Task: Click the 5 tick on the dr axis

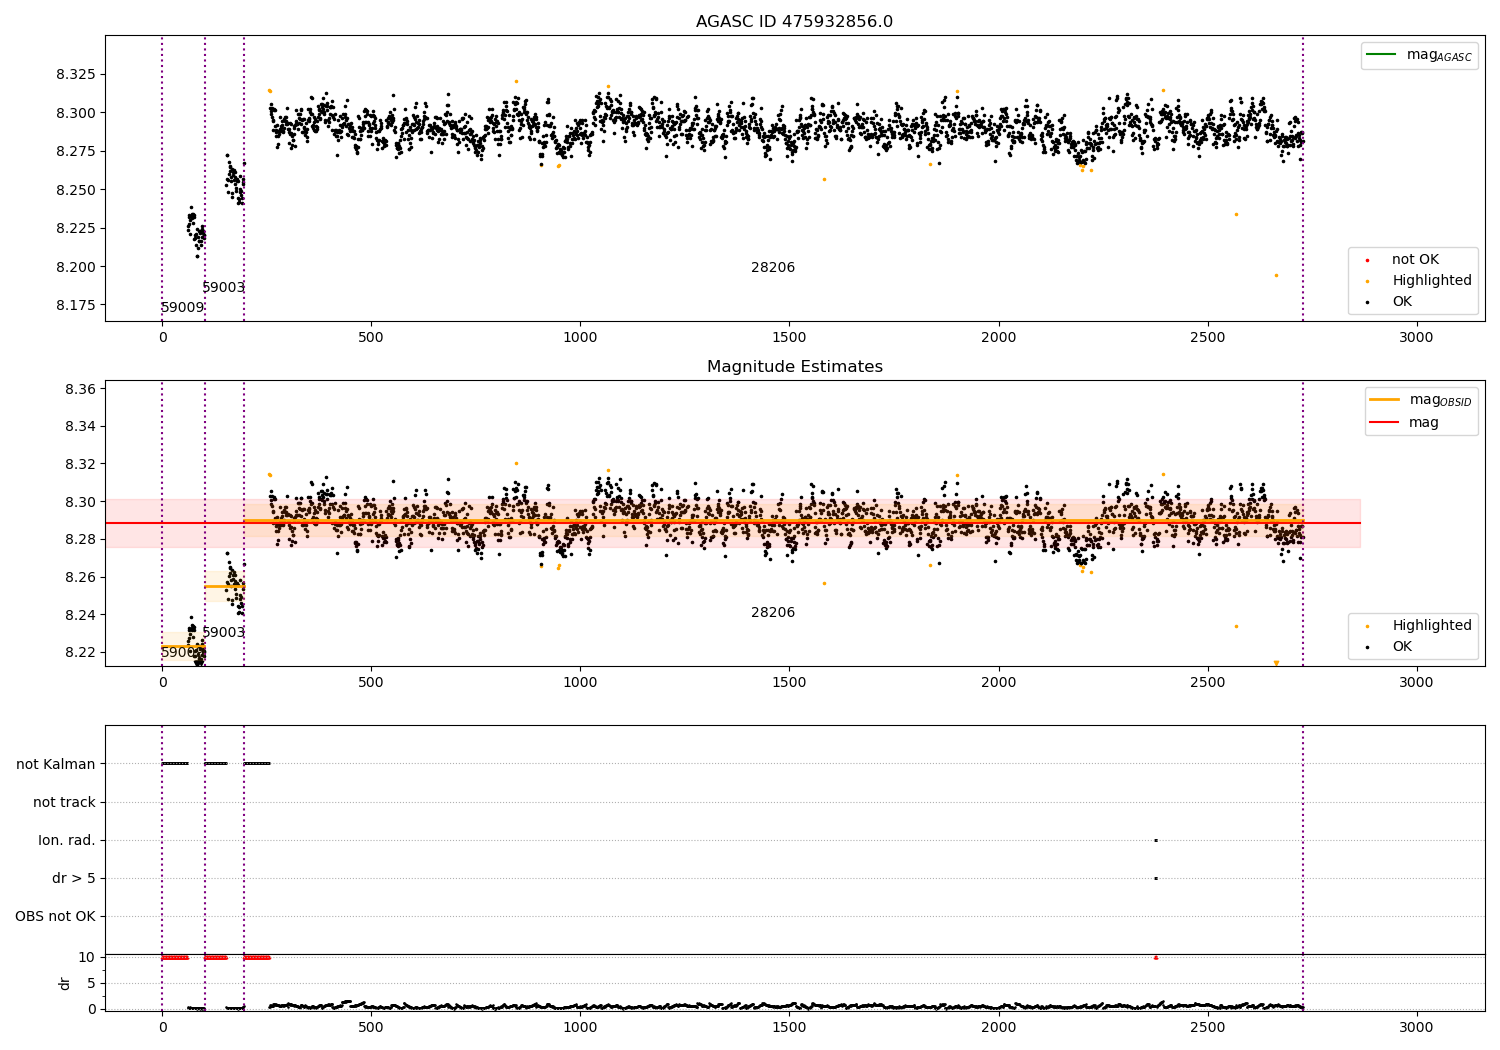Action: click(x=92, y=984)
